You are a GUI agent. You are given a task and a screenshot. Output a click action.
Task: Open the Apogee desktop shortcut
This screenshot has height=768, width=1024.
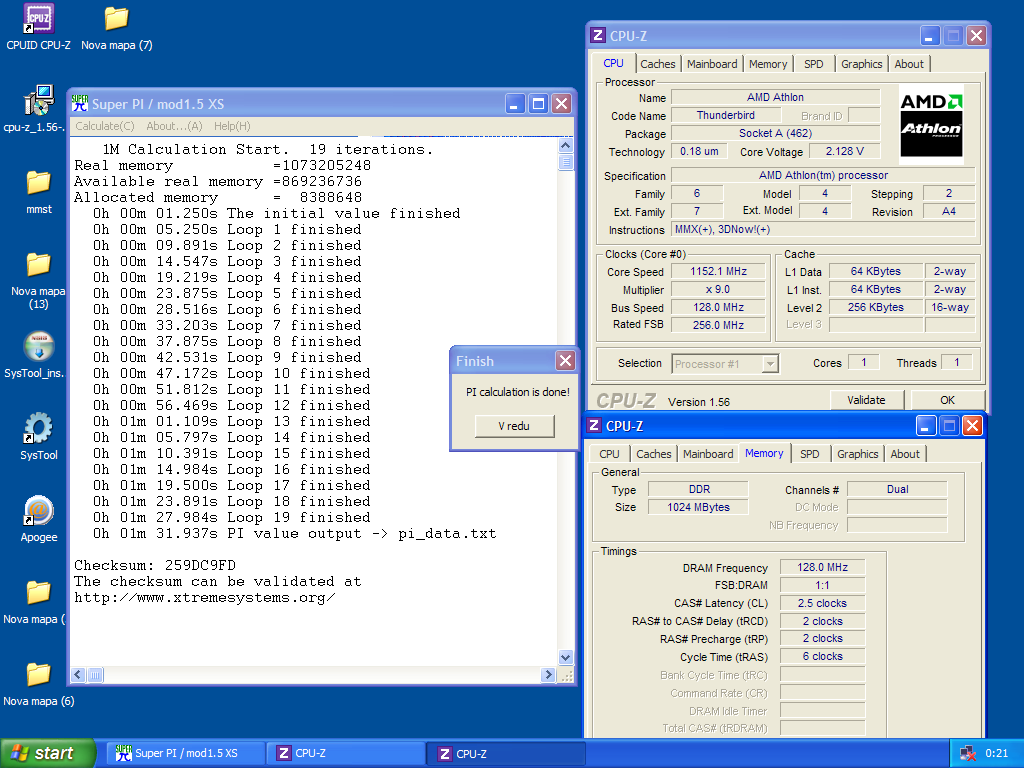click(39, 518)
